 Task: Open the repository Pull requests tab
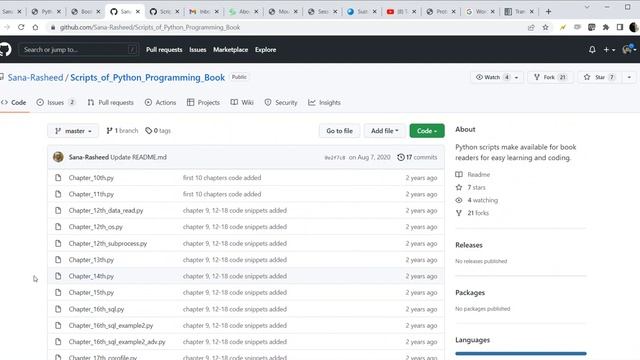pos(111,102)
